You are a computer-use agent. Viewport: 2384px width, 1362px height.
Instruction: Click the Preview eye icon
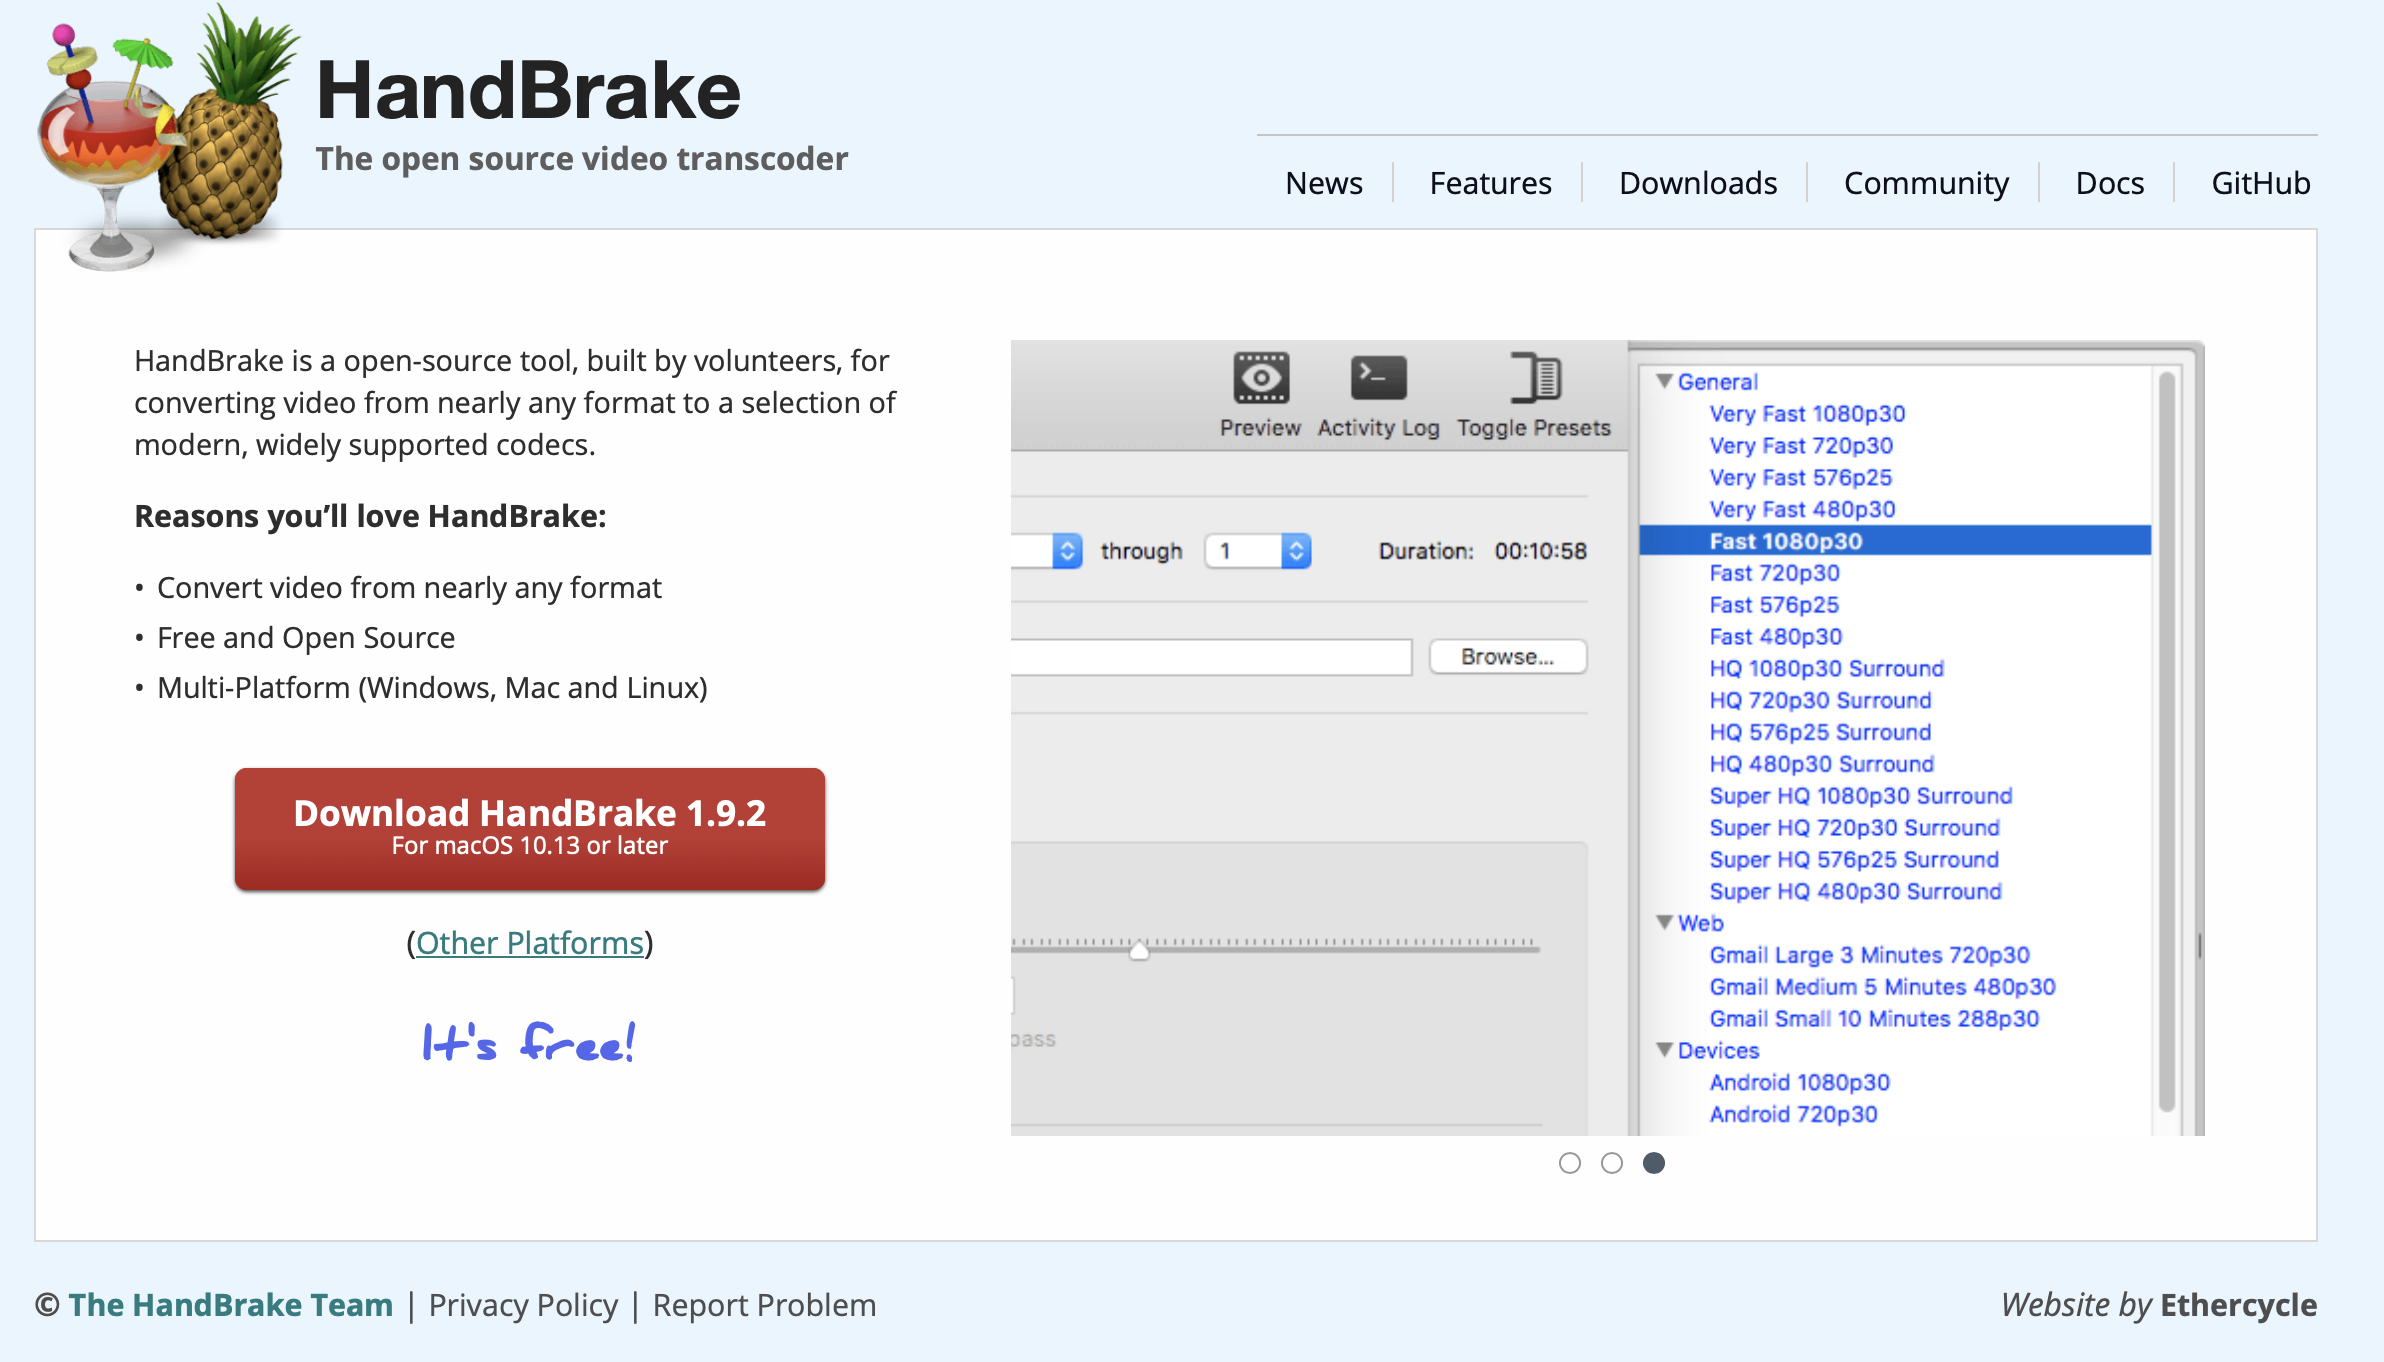1261,378
